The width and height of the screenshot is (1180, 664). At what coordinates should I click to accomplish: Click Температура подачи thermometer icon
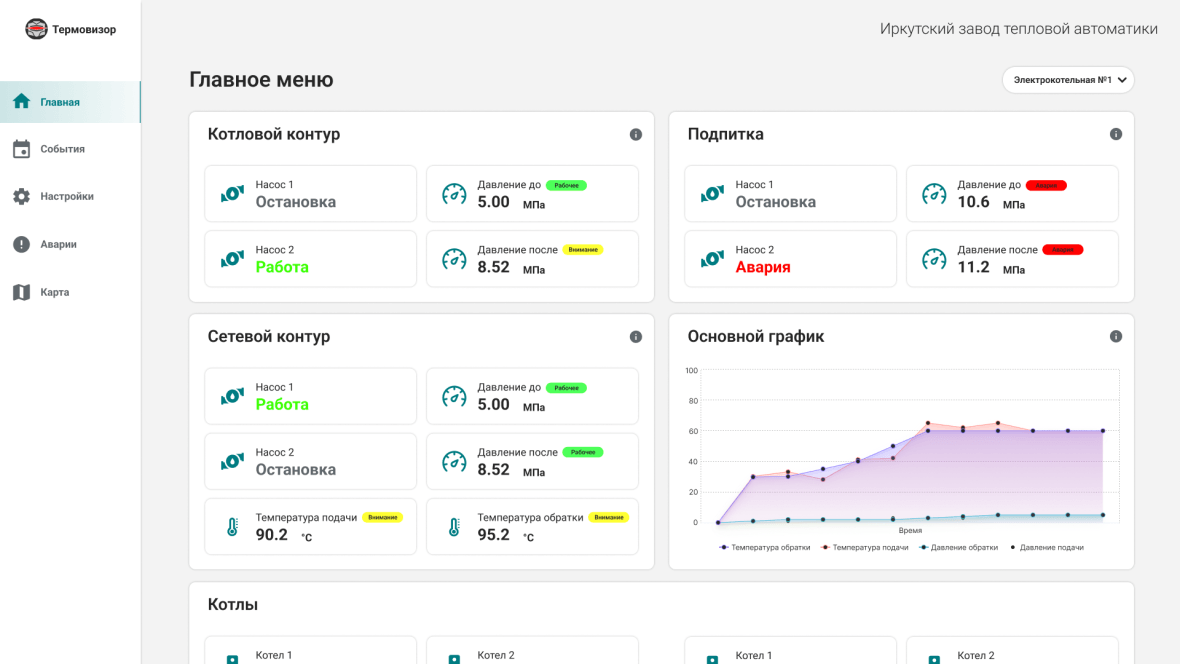[x=232, y=527]
